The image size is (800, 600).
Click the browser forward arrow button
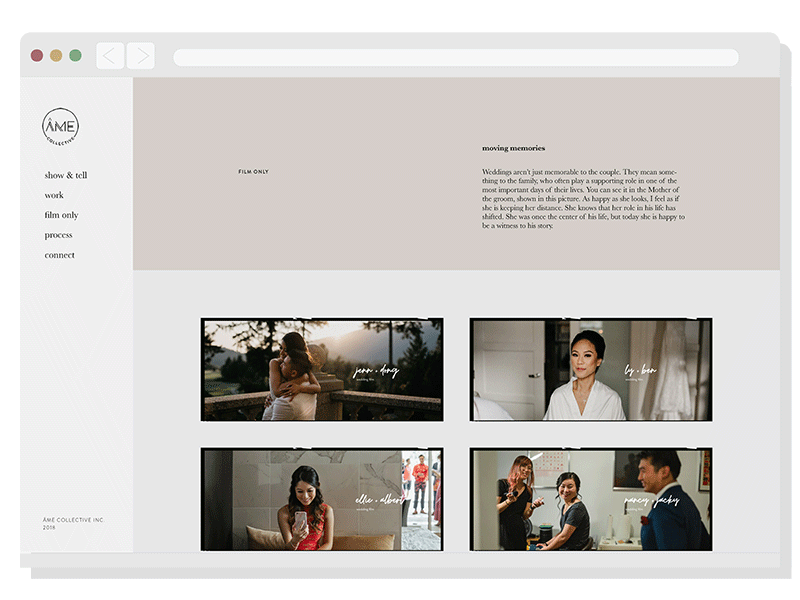(x=141, y=56)
